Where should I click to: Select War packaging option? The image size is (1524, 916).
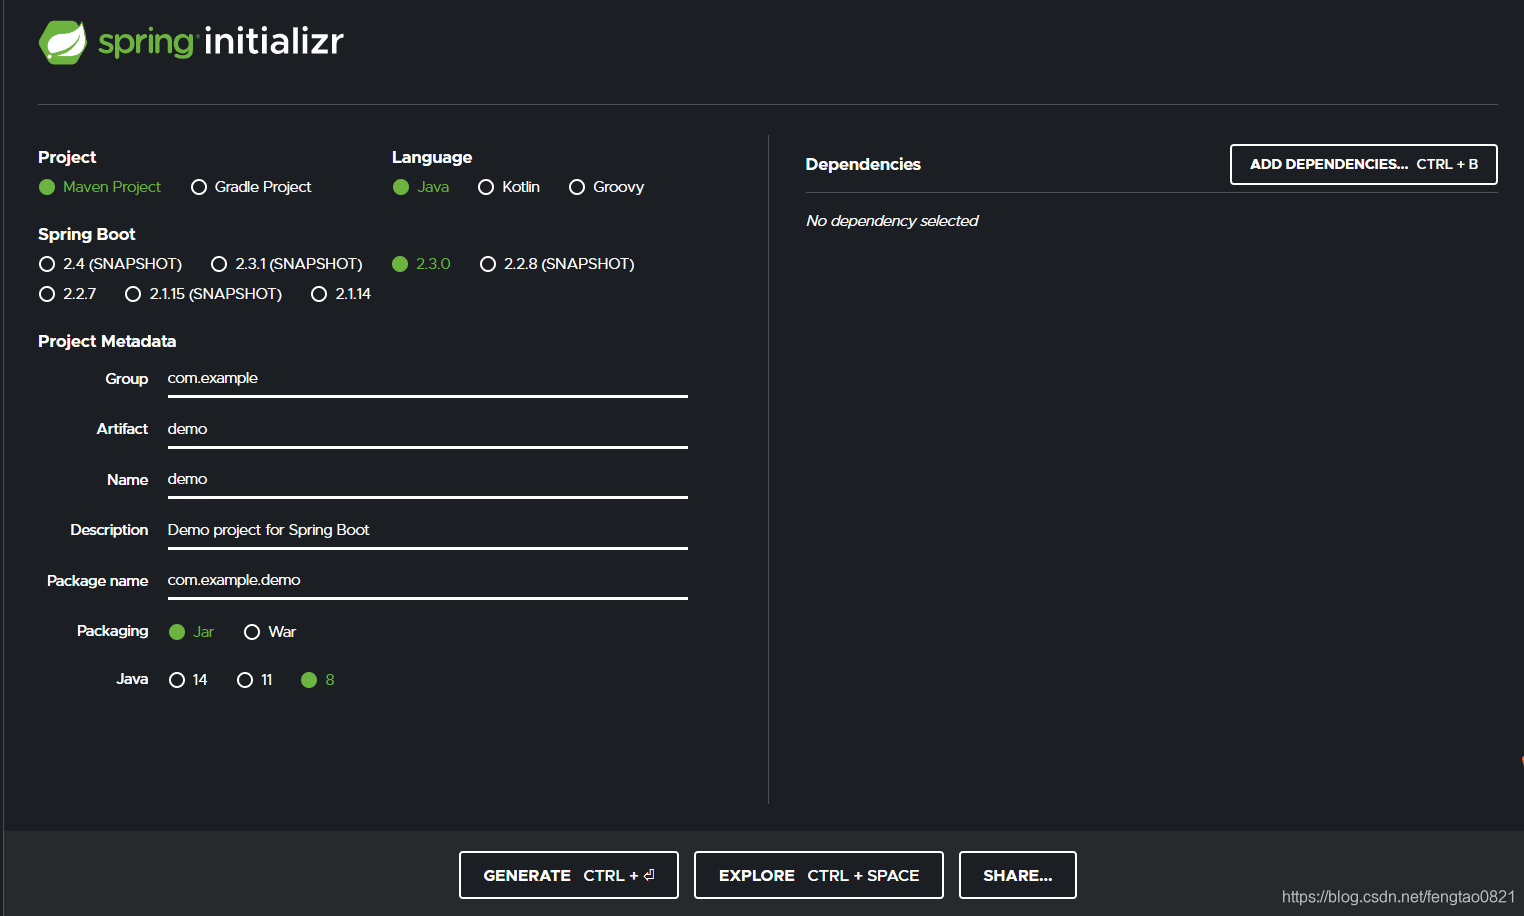270,632
